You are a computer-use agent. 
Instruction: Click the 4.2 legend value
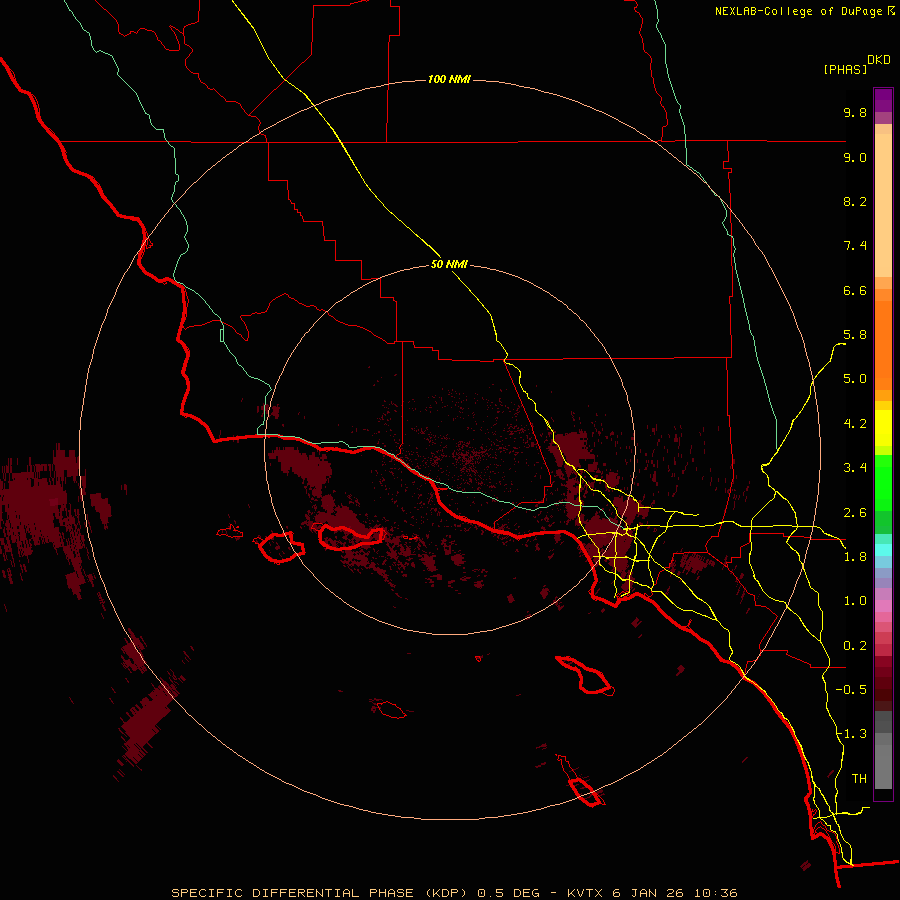(x=855, y=424)
